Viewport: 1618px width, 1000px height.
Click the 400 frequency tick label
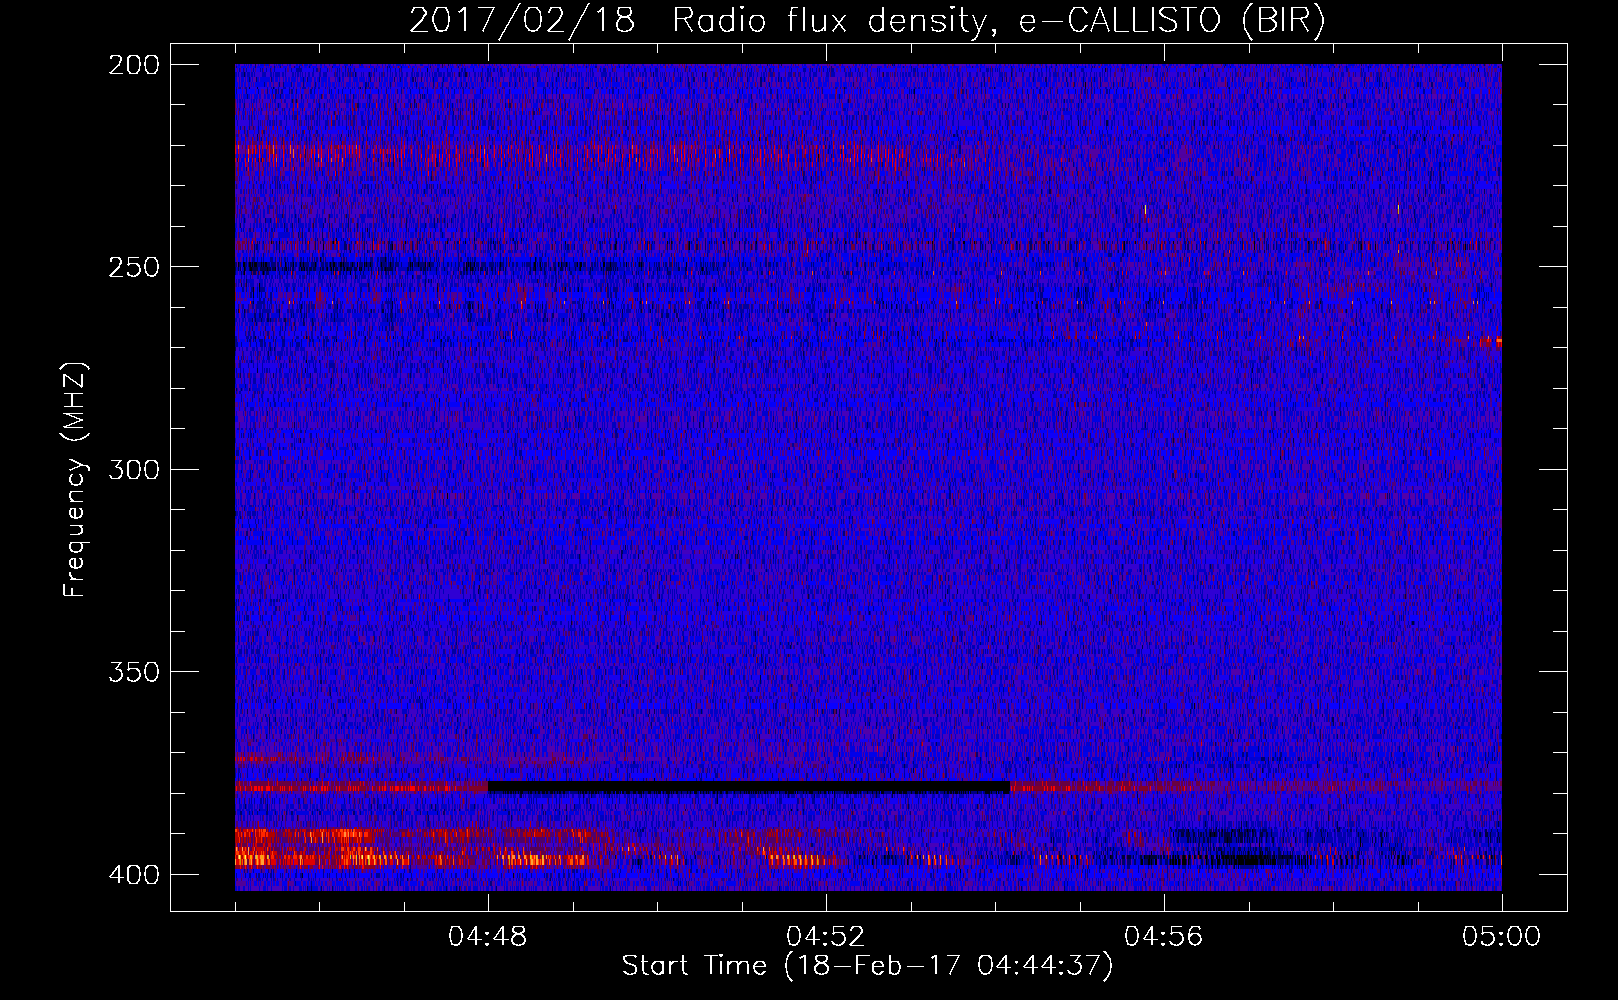133,874
